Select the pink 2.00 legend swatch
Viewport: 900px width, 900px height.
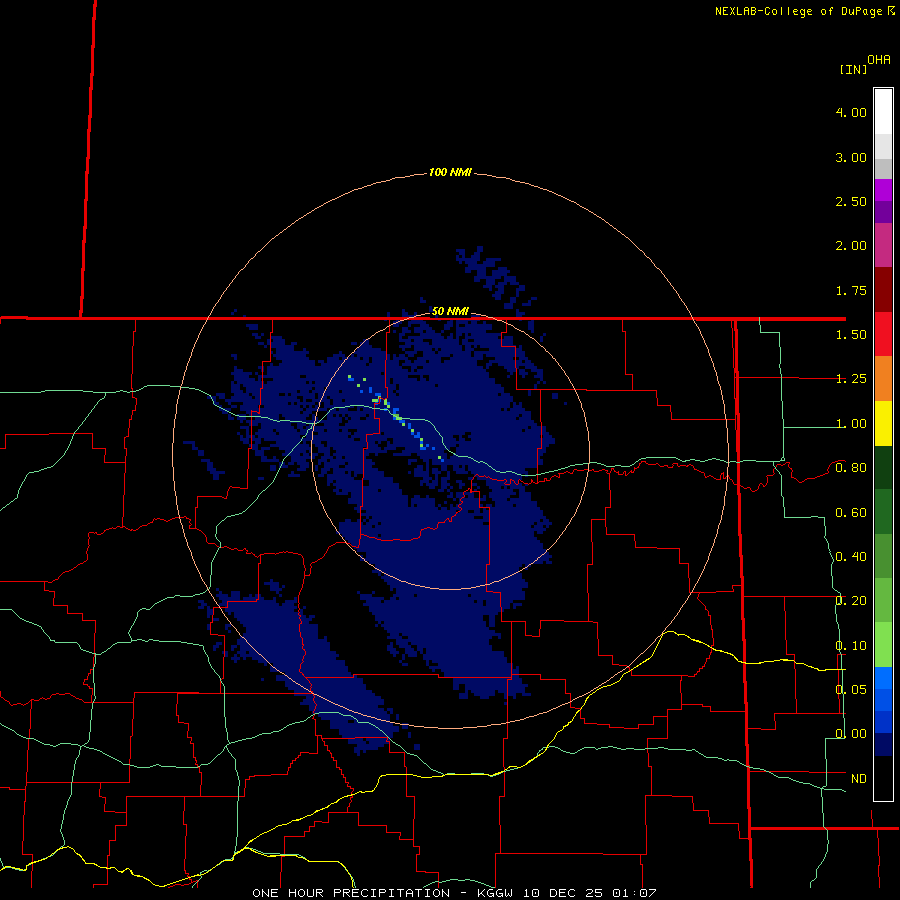point(883,245)
